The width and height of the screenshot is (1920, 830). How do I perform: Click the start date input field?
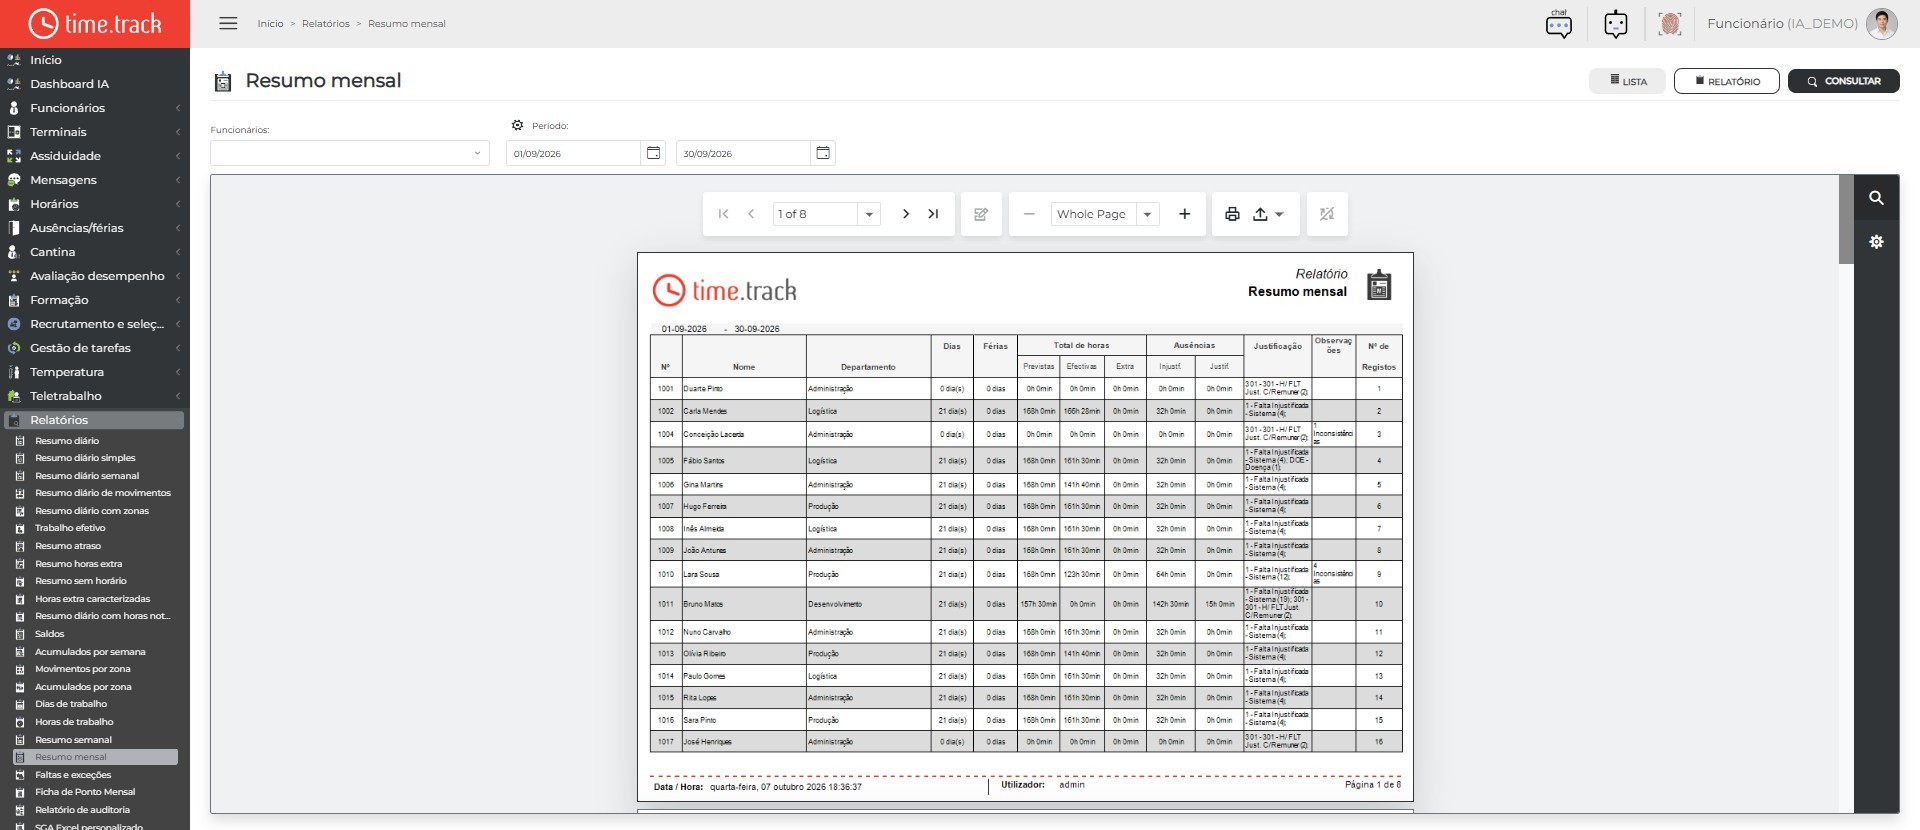[573, 153]
